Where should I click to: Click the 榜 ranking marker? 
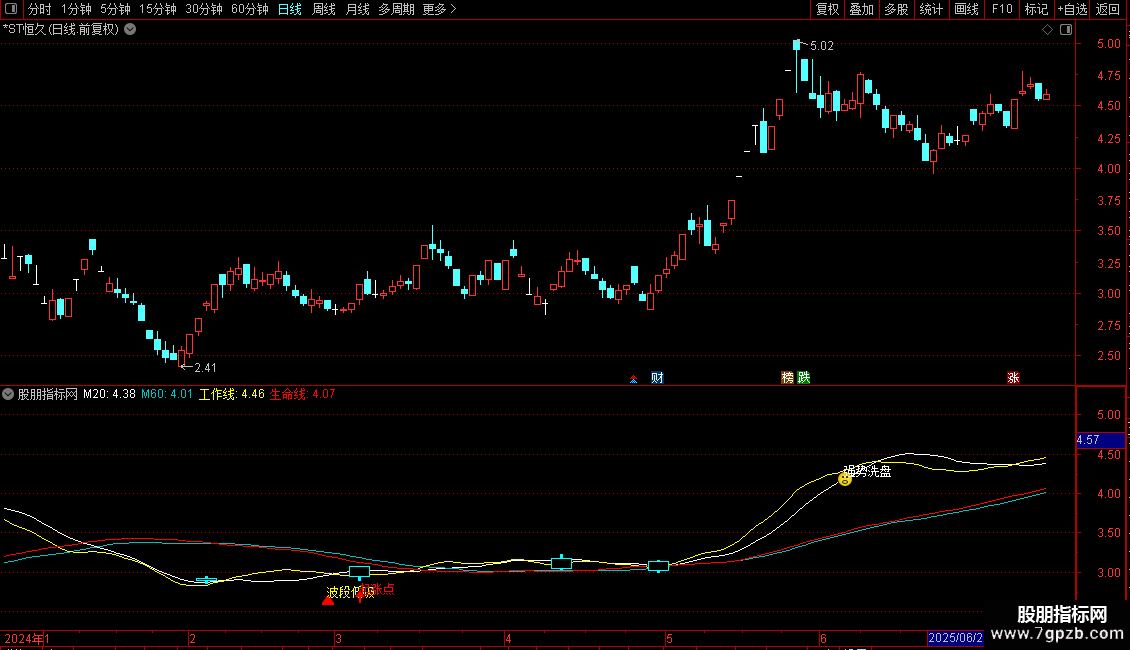click(x=787, y=378)
